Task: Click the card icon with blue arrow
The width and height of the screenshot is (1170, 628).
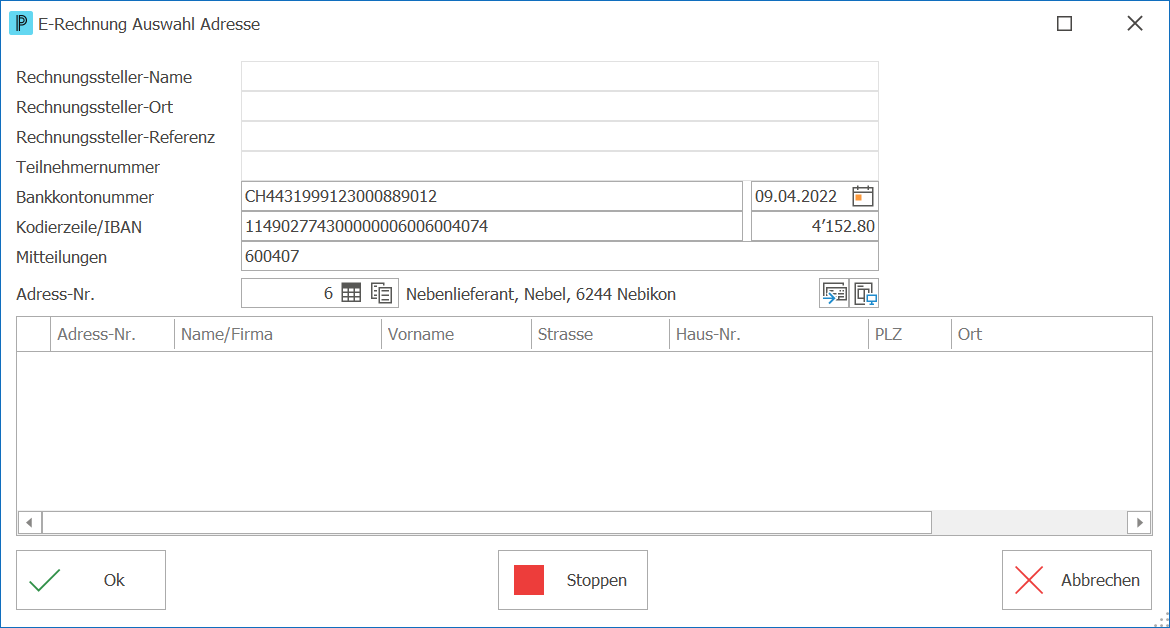Action: pos(834,293)
